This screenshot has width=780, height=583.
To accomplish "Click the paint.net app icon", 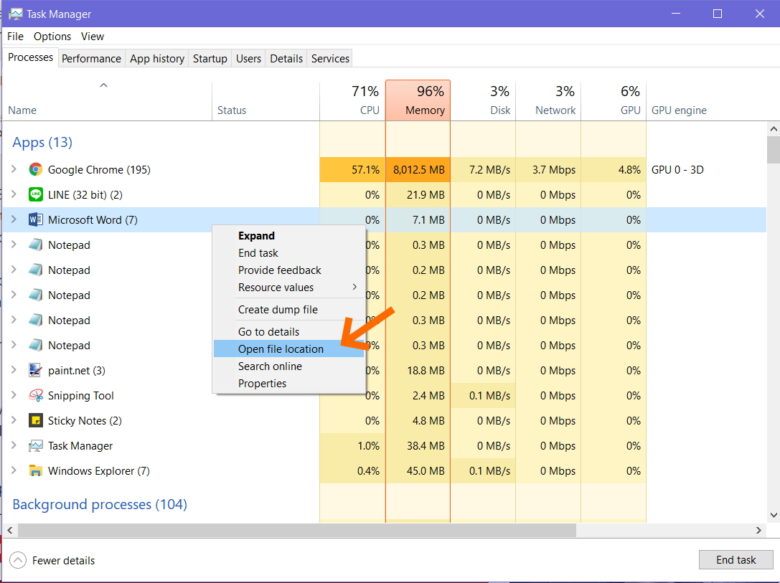I will 36,371.
